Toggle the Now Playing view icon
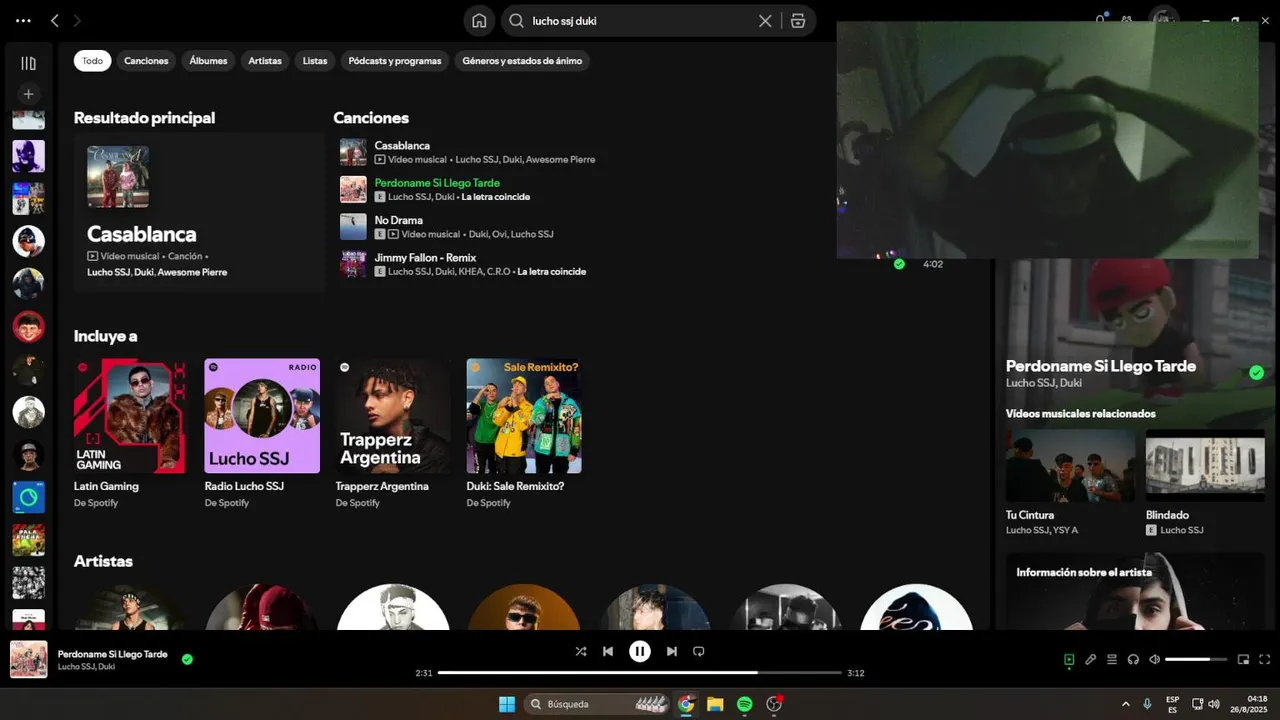Viewport: 1280px width, 720px height. pyautogui.click(x=1069, y=659)
